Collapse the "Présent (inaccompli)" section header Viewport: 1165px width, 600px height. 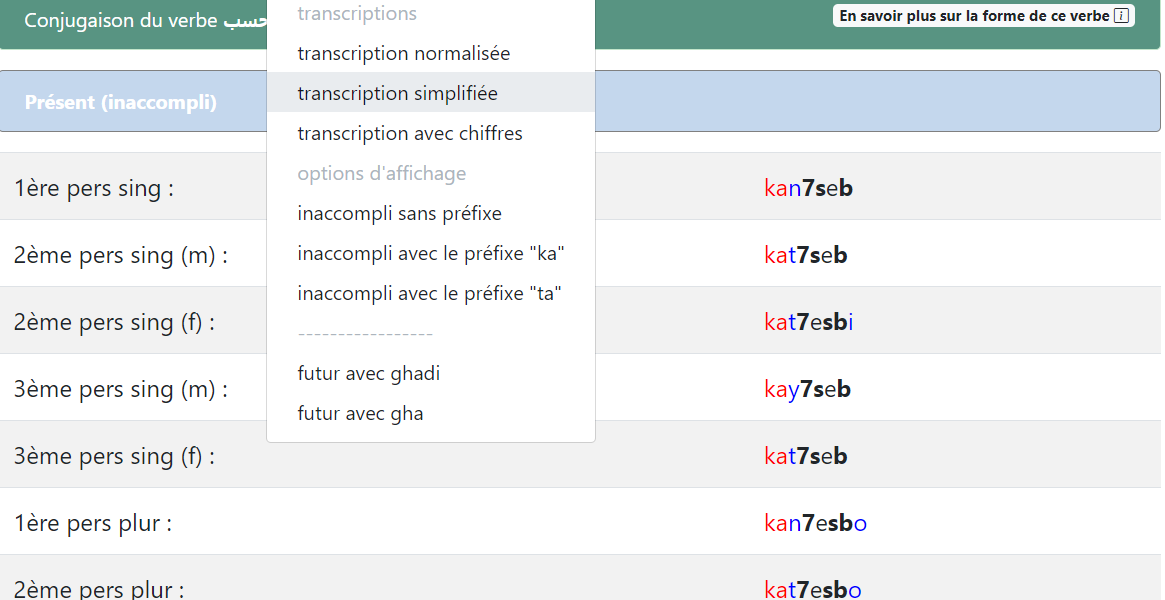120,102
